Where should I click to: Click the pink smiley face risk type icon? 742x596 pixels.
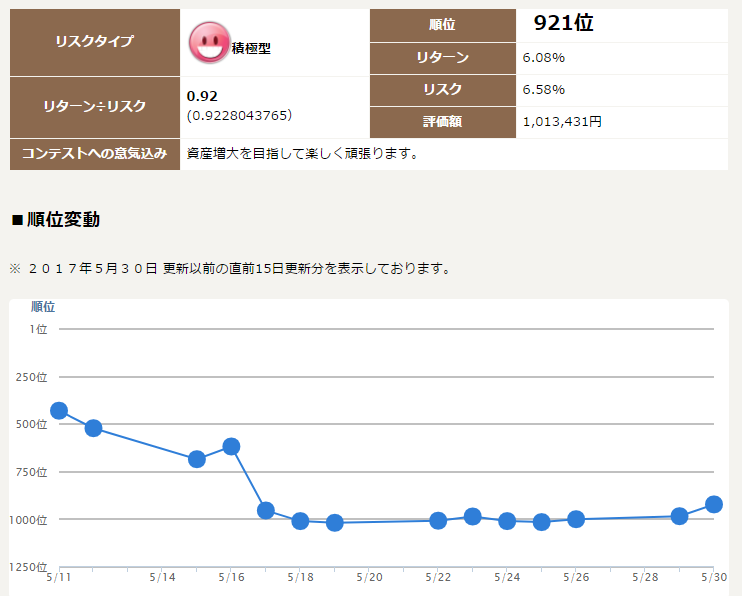209,43
